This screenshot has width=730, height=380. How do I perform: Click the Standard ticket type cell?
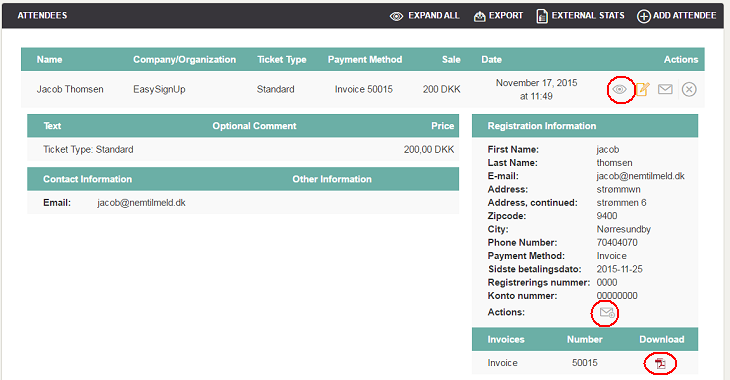[276, 89]
